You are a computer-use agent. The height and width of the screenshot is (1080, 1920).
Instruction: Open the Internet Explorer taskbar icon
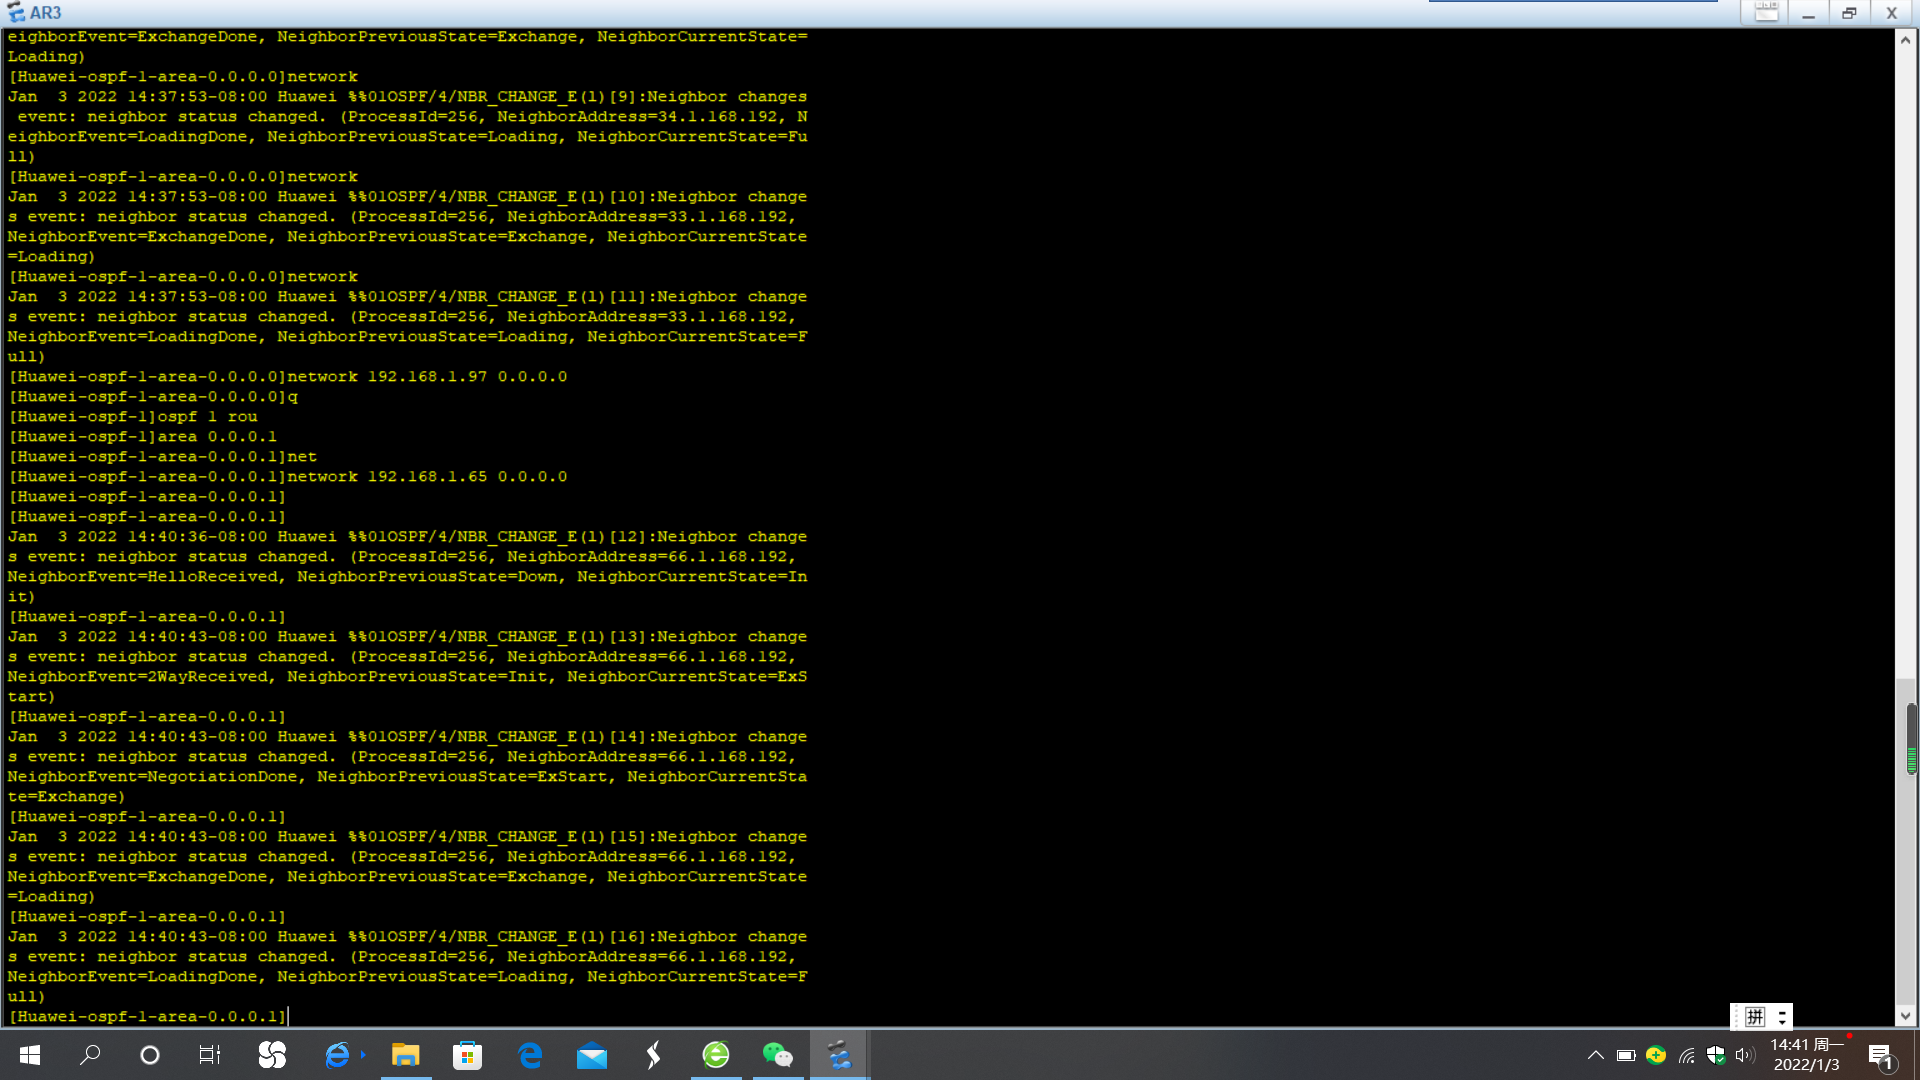click(x=338, y=1055)
